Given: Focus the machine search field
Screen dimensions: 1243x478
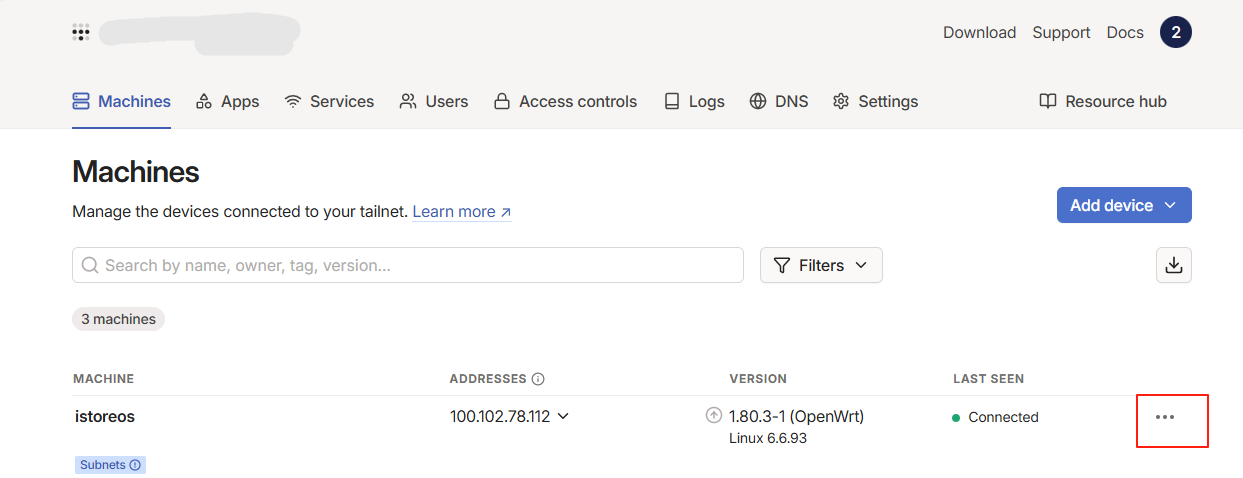Looking at the screenshot, I should (x=408, y=265).
